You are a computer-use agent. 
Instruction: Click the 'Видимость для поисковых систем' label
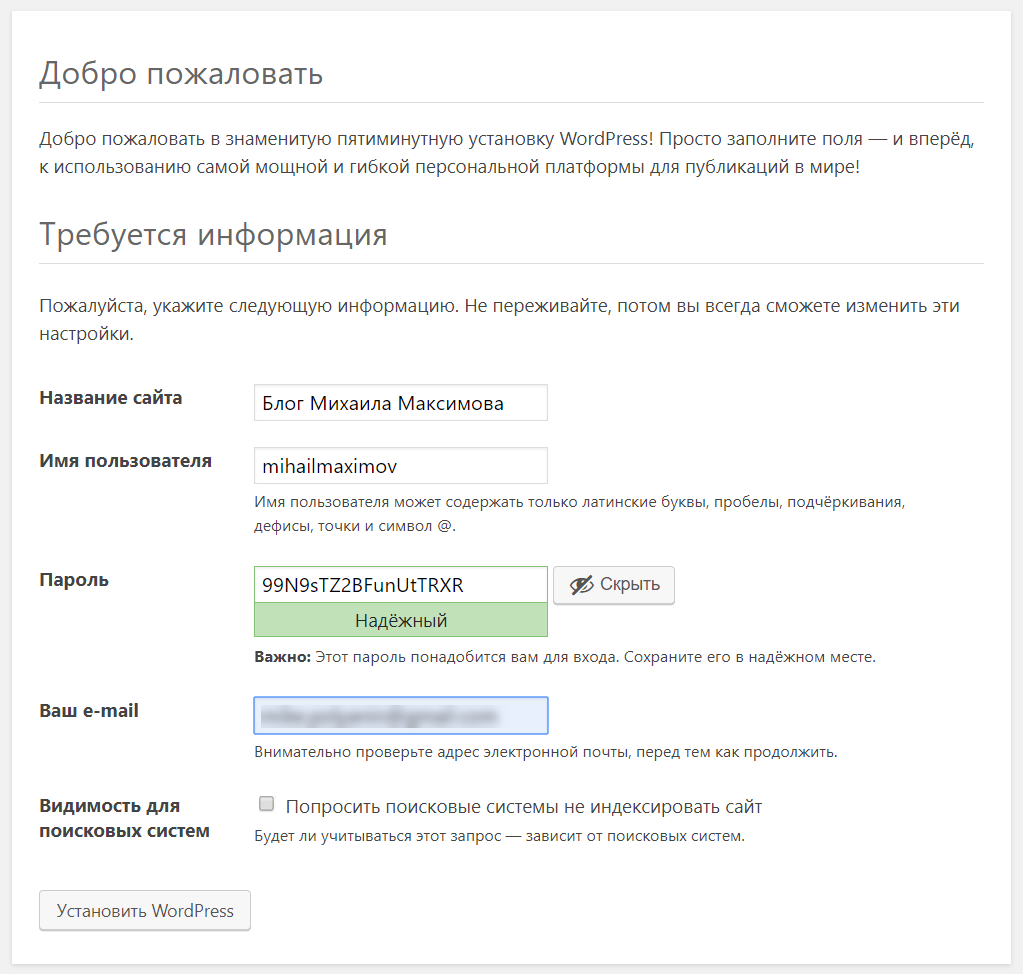tap(124, 818)
